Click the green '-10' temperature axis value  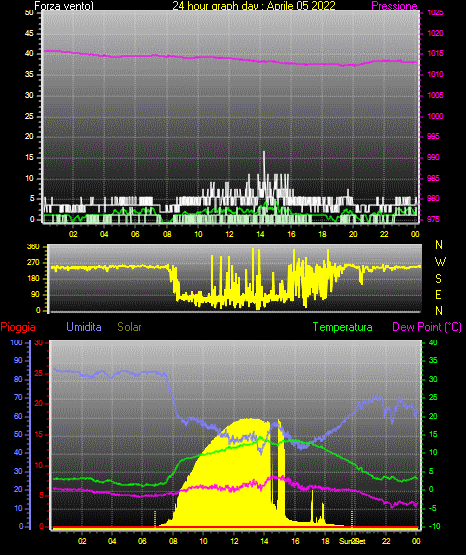[x=435, y=526]
